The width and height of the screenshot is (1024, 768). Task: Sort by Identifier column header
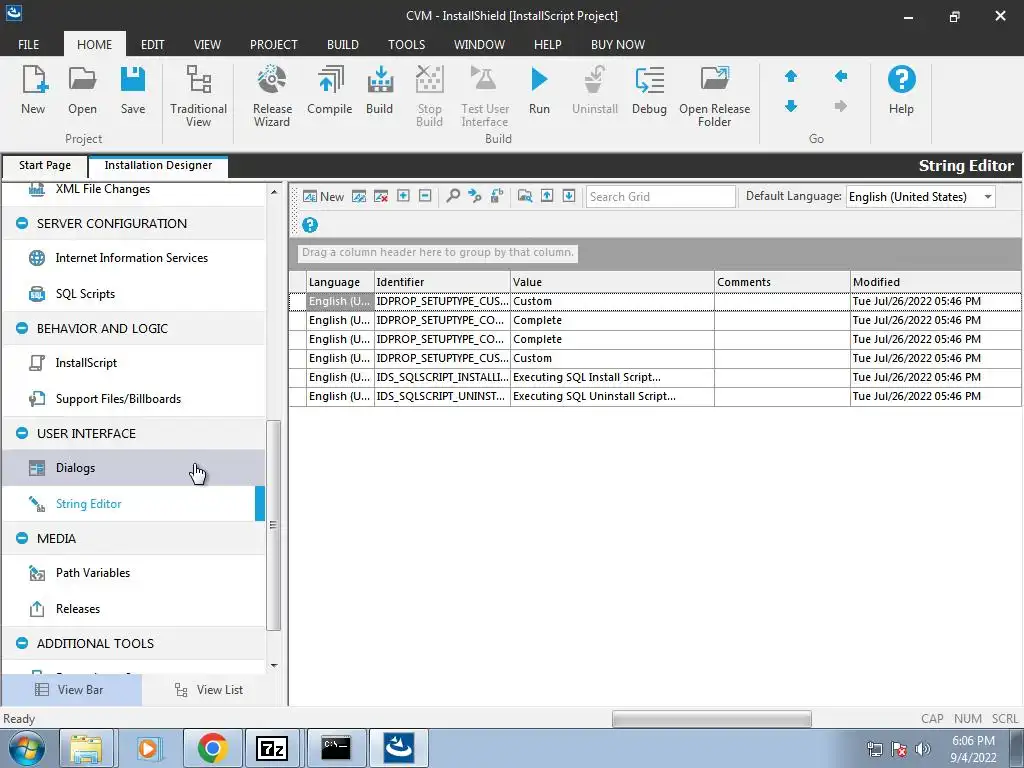(442, 282)
